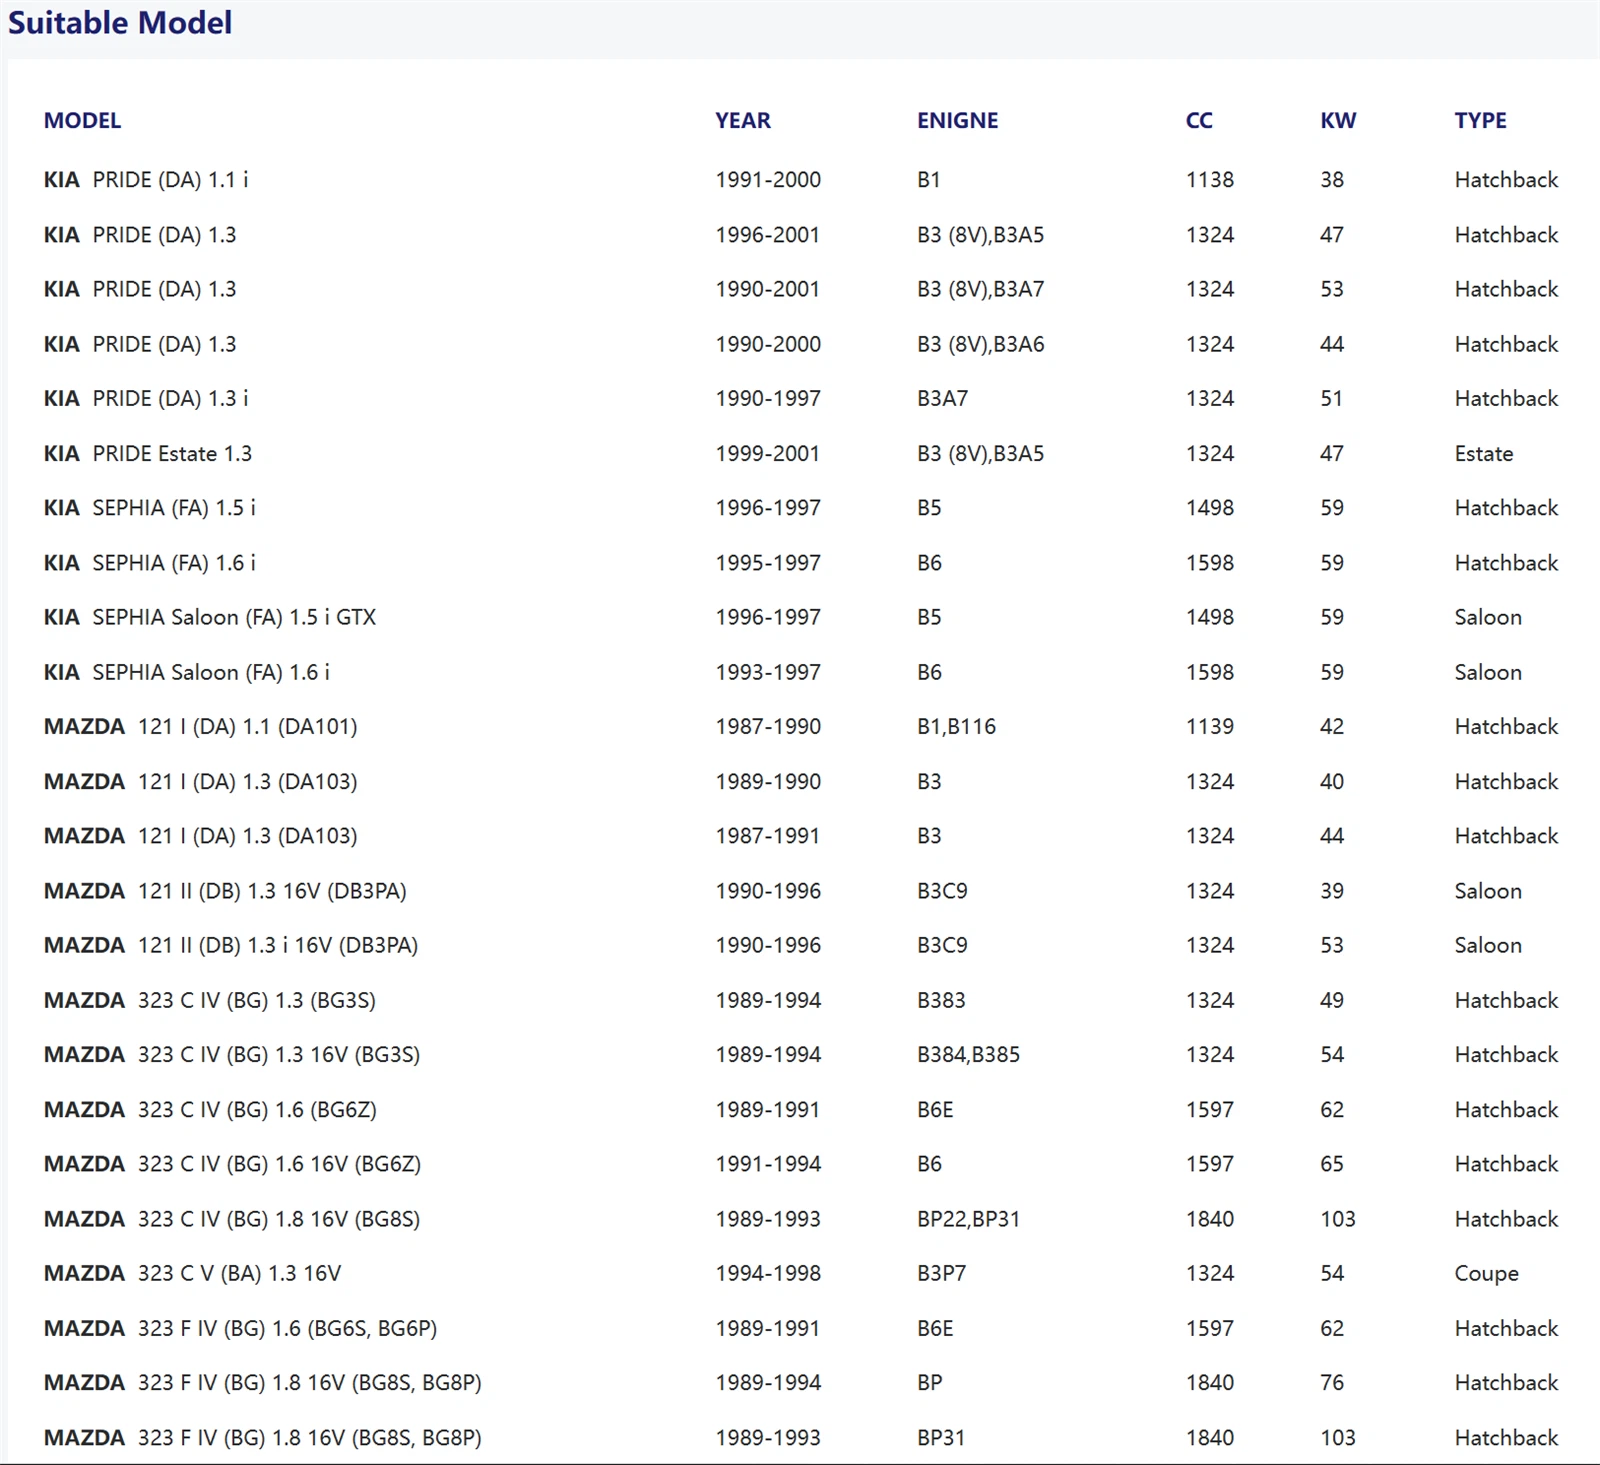Select MAZDA 323 C IV 1.8 16V (BG8S)
Viewport: 1600px width, 1465px height.
[232, 1219]
